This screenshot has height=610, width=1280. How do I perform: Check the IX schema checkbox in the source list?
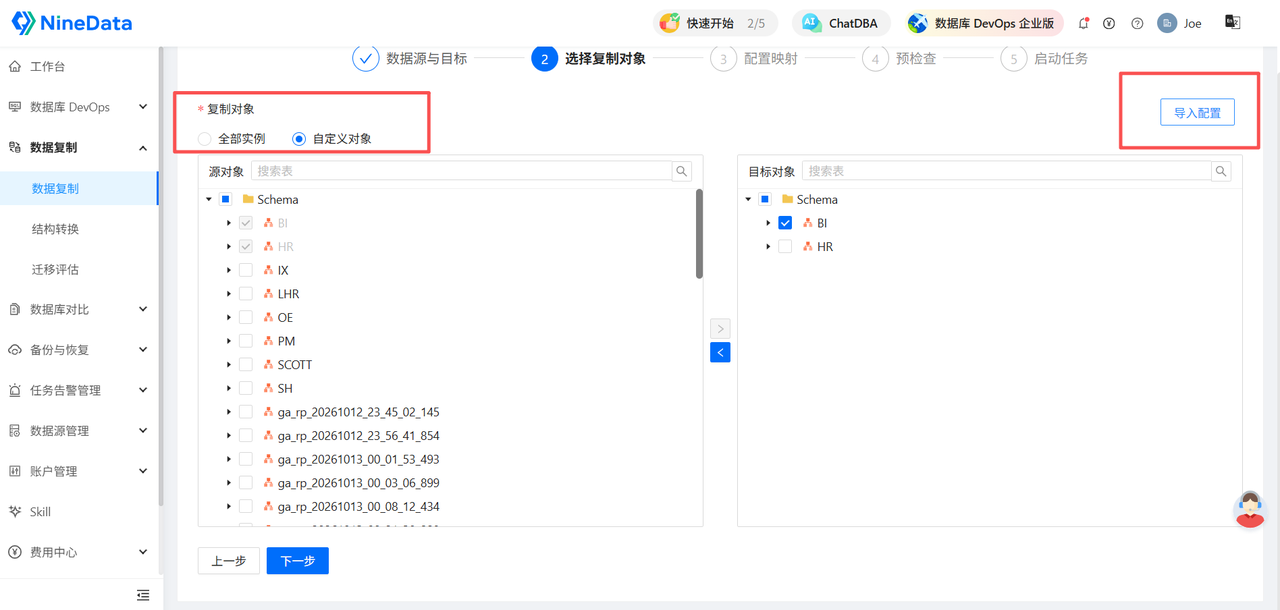[246, 270]
